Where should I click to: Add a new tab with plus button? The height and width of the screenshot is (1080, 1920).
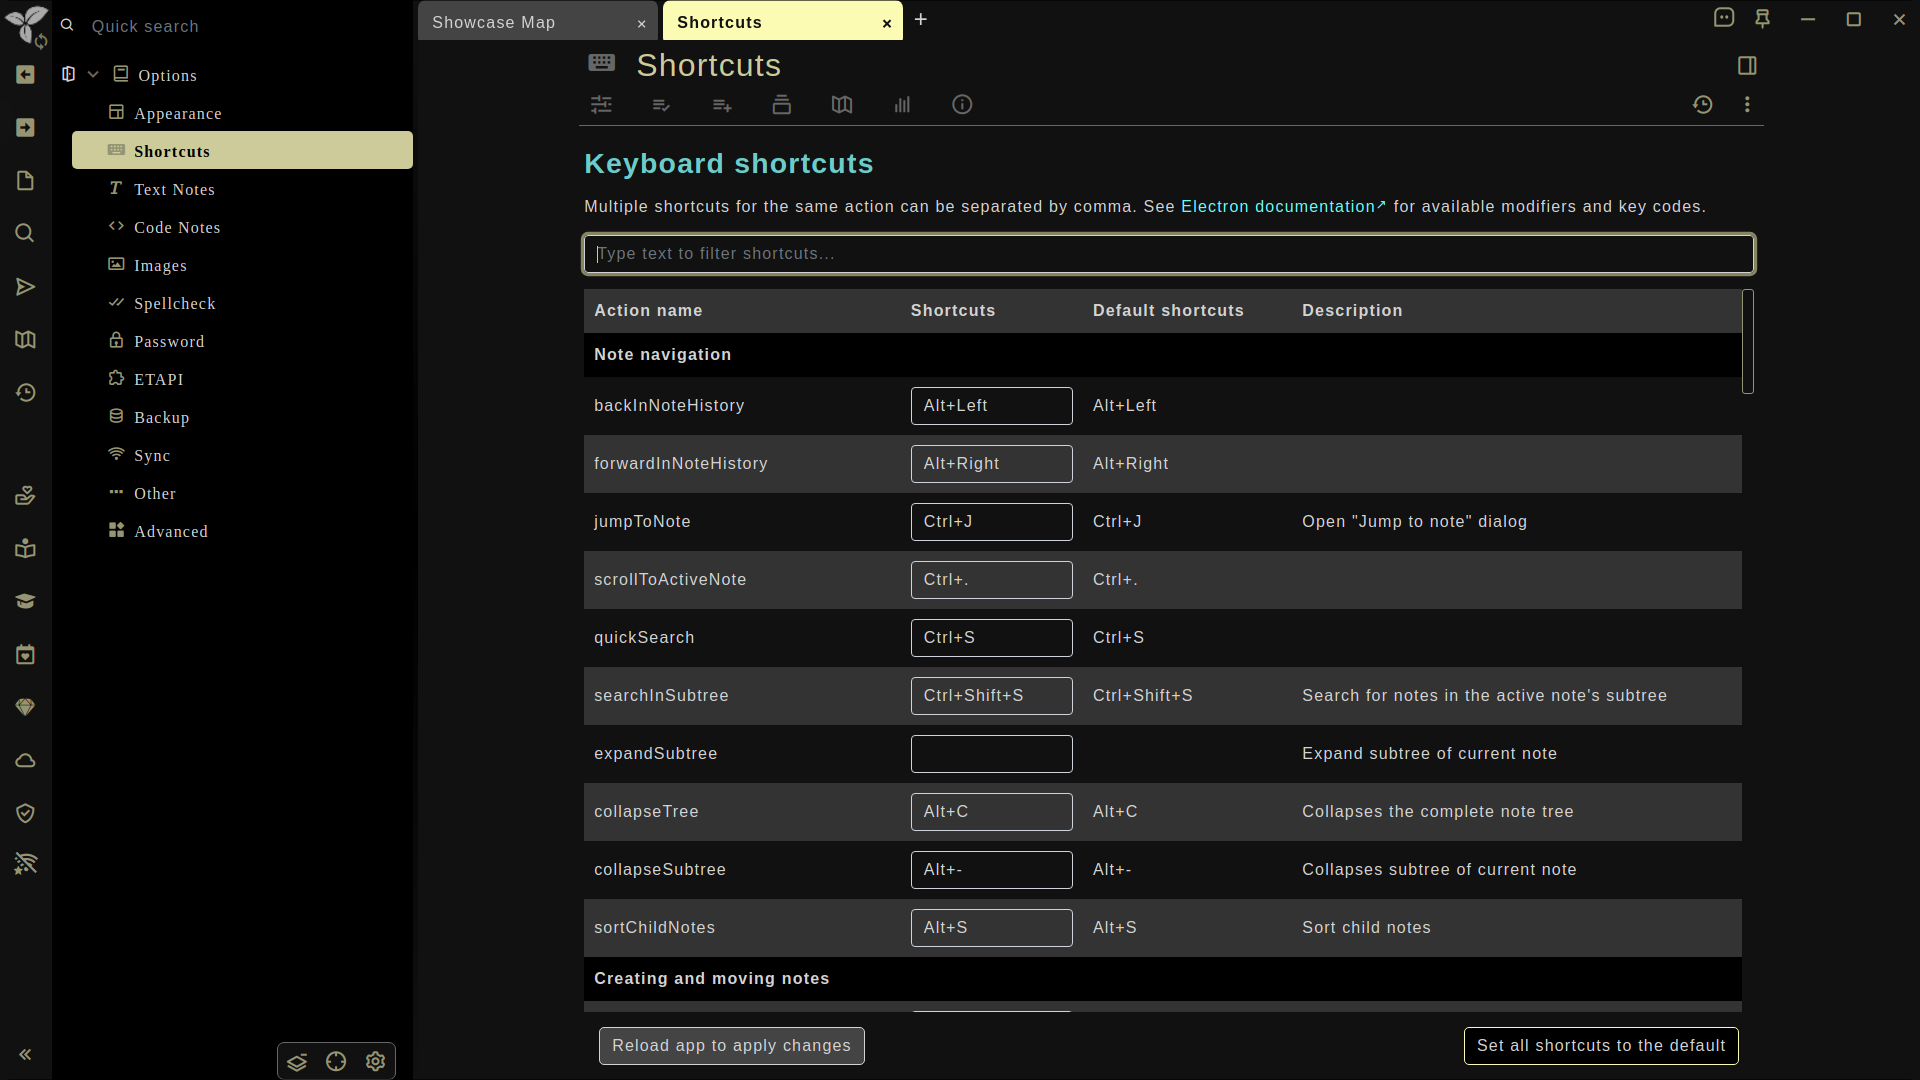(921, 20)
